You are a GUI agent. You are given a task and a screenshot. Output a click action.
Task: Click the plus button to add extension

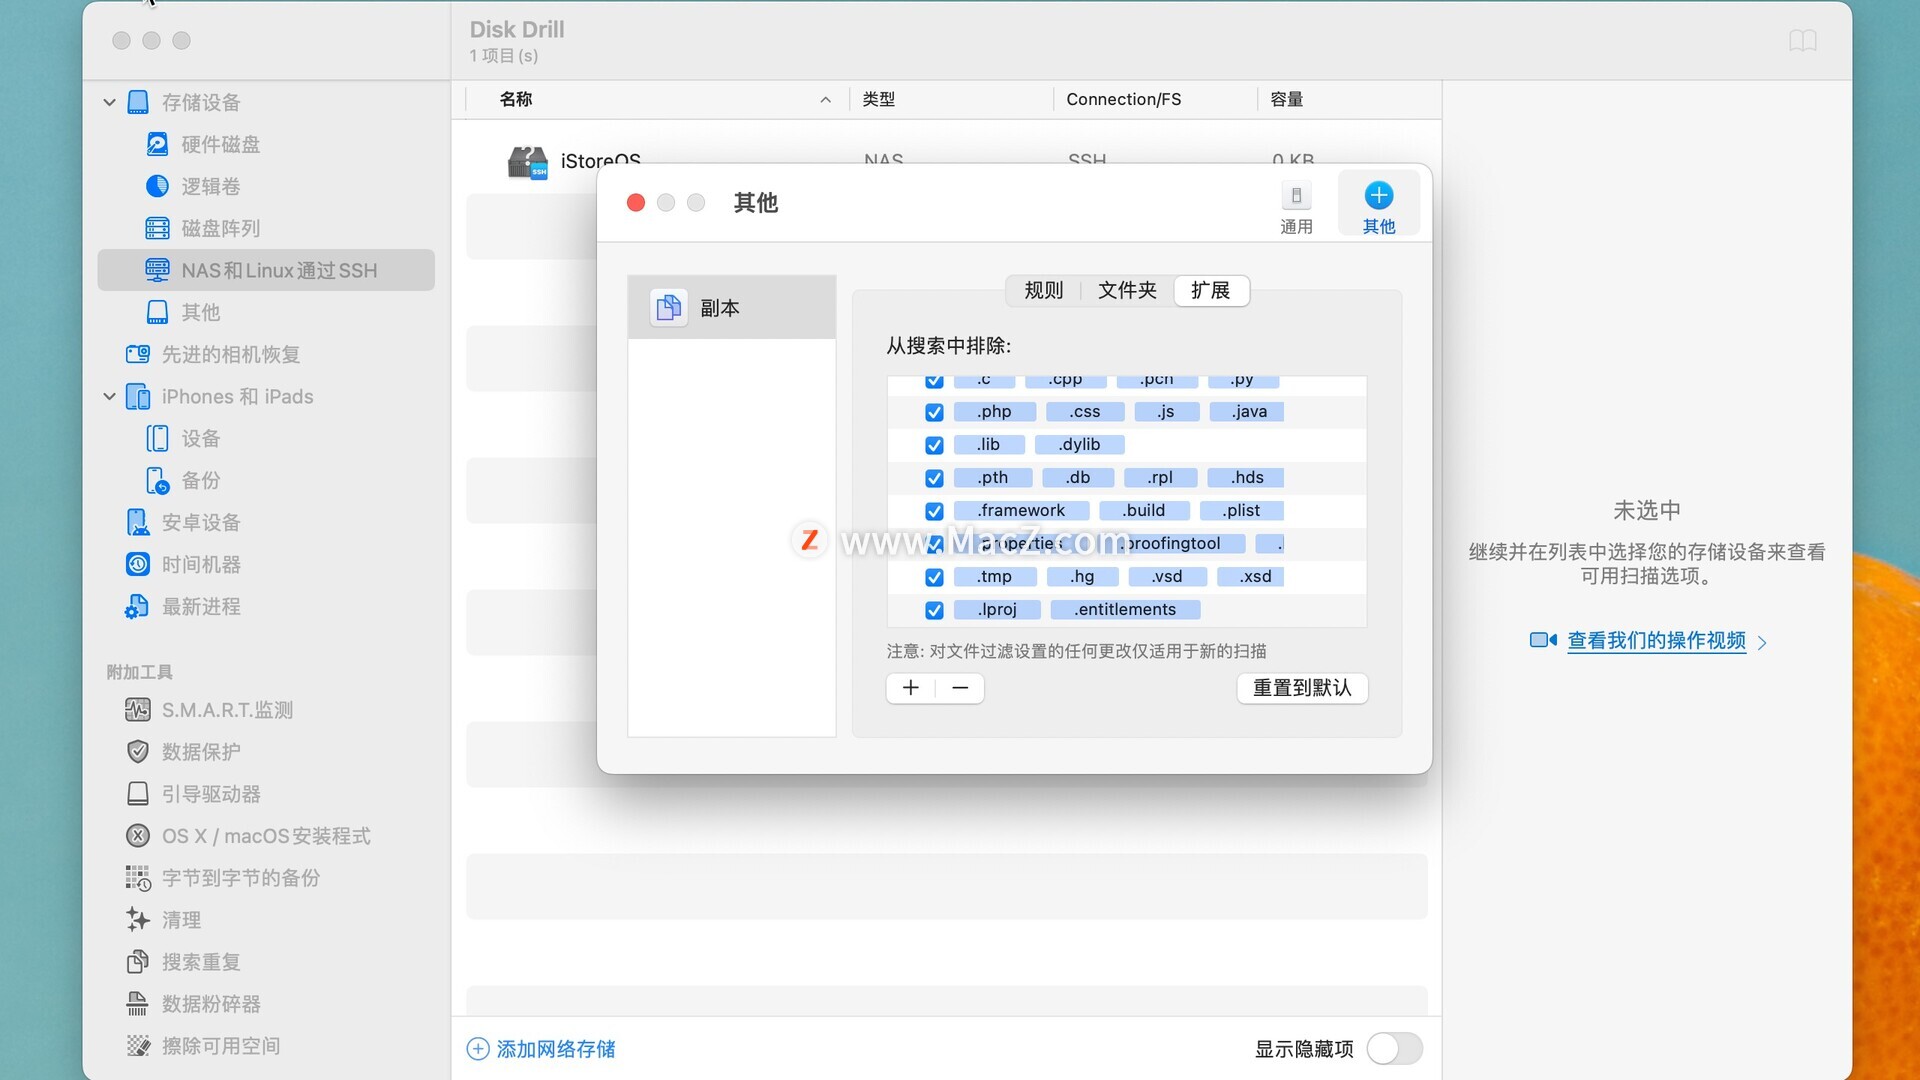click(x=910, y=688)
